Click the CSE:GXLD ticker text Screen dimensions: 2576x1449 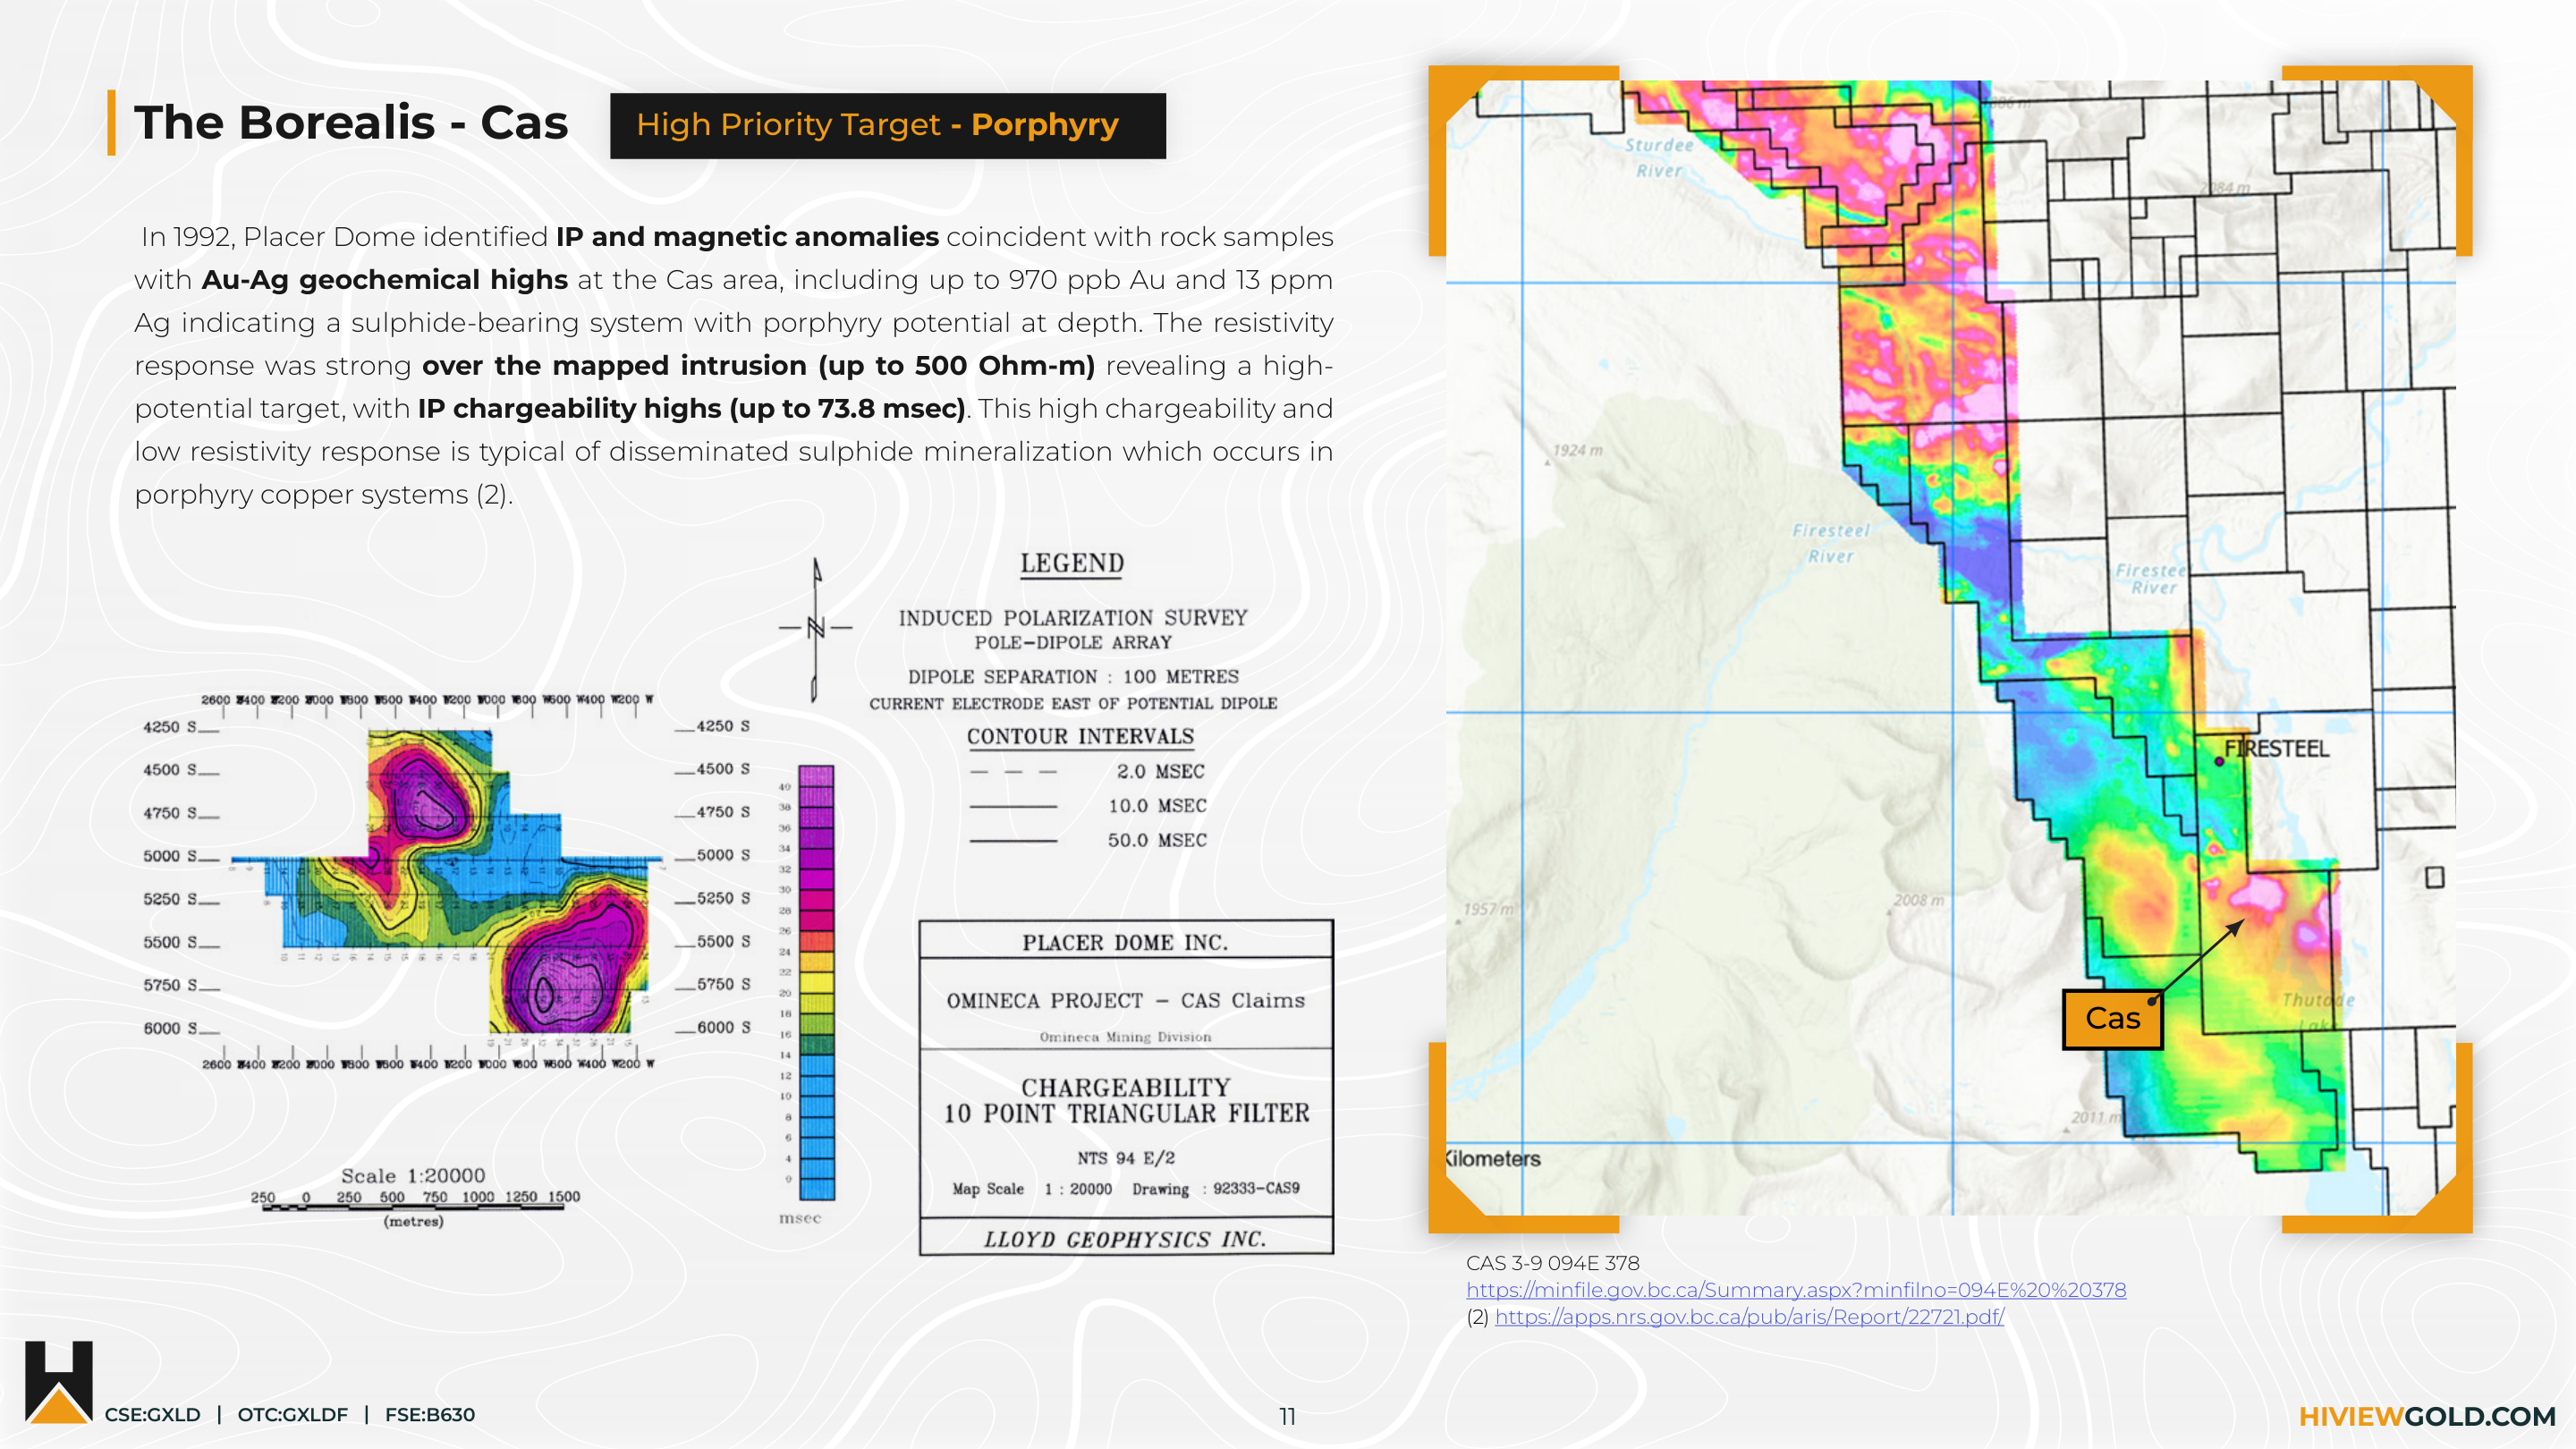(152, 1415)
